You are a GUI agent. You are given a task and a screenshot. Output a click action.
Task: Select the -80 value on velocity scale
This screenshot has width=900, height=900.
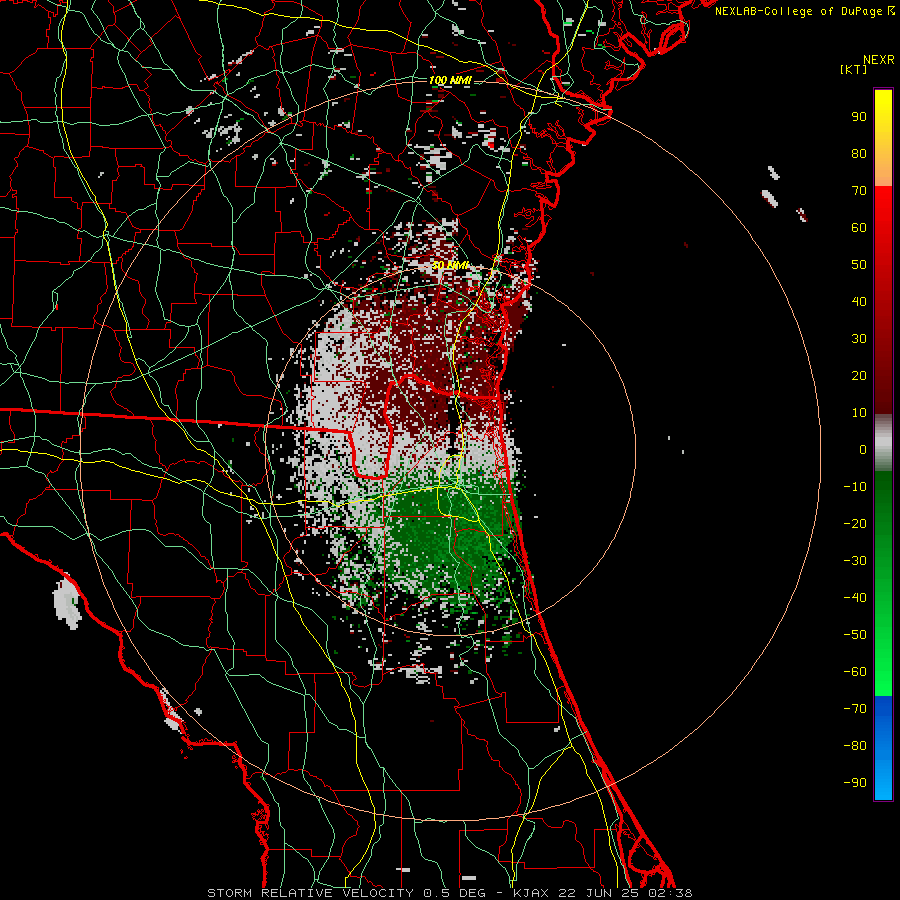pyautogui.click(x=855, y=746)
